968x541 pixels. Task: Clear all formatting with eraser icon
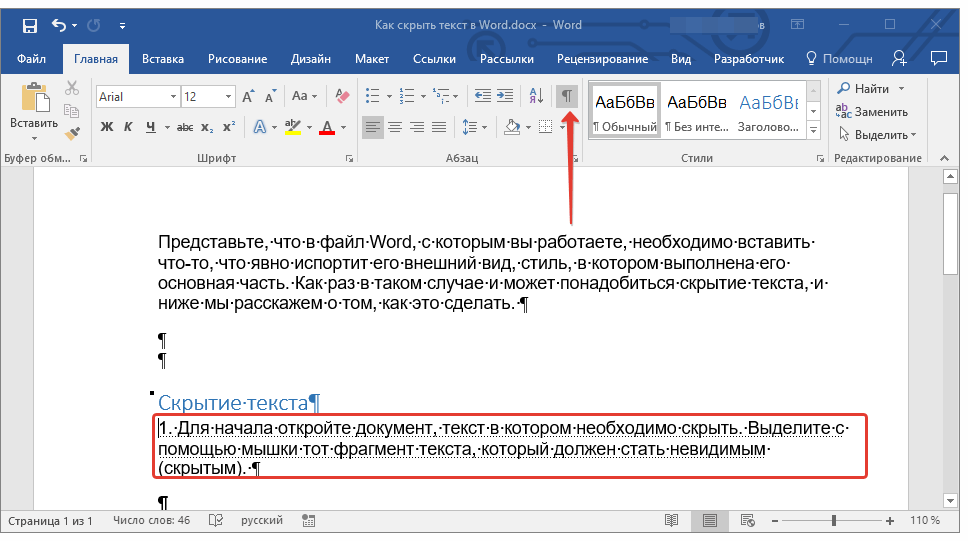click(x=343, y=97)
